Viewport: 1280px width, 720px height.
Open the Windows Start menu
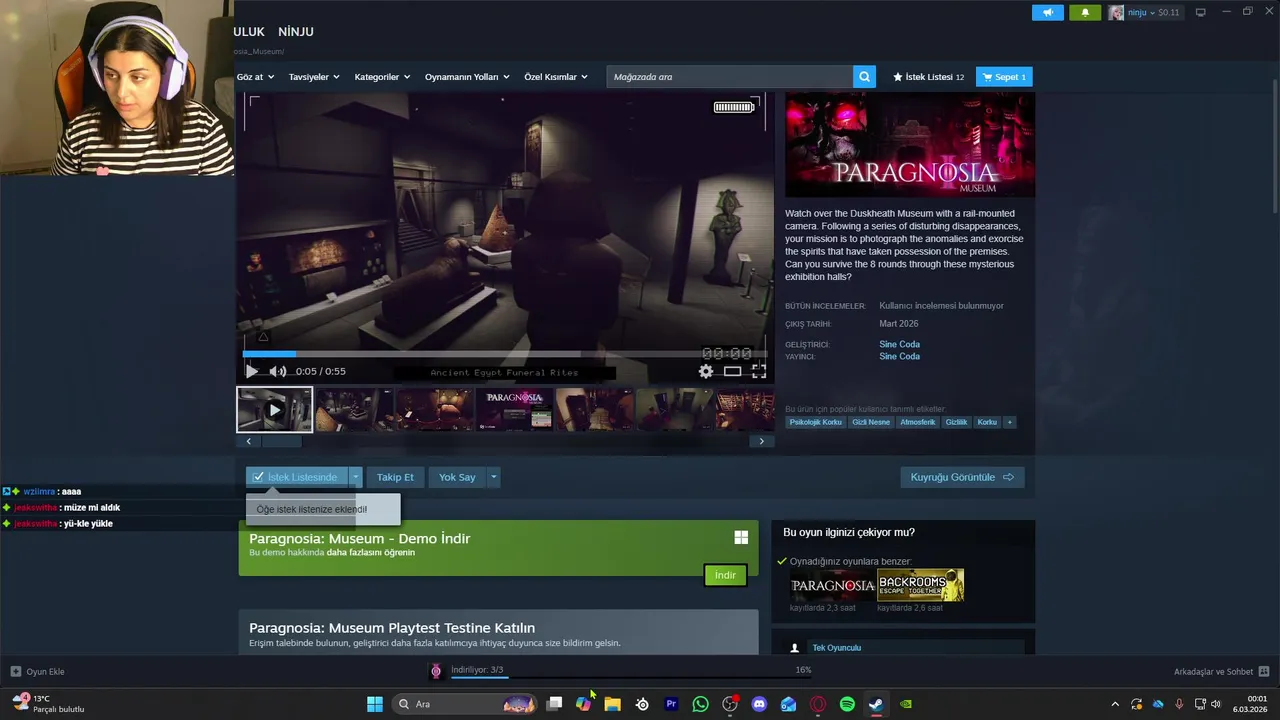pos(375,704)
